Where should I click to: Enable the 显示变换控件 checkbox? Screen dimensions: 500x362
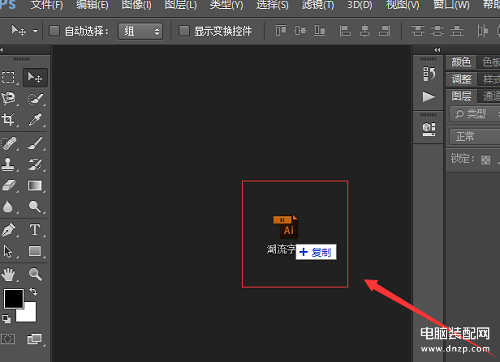click(184, 31)
